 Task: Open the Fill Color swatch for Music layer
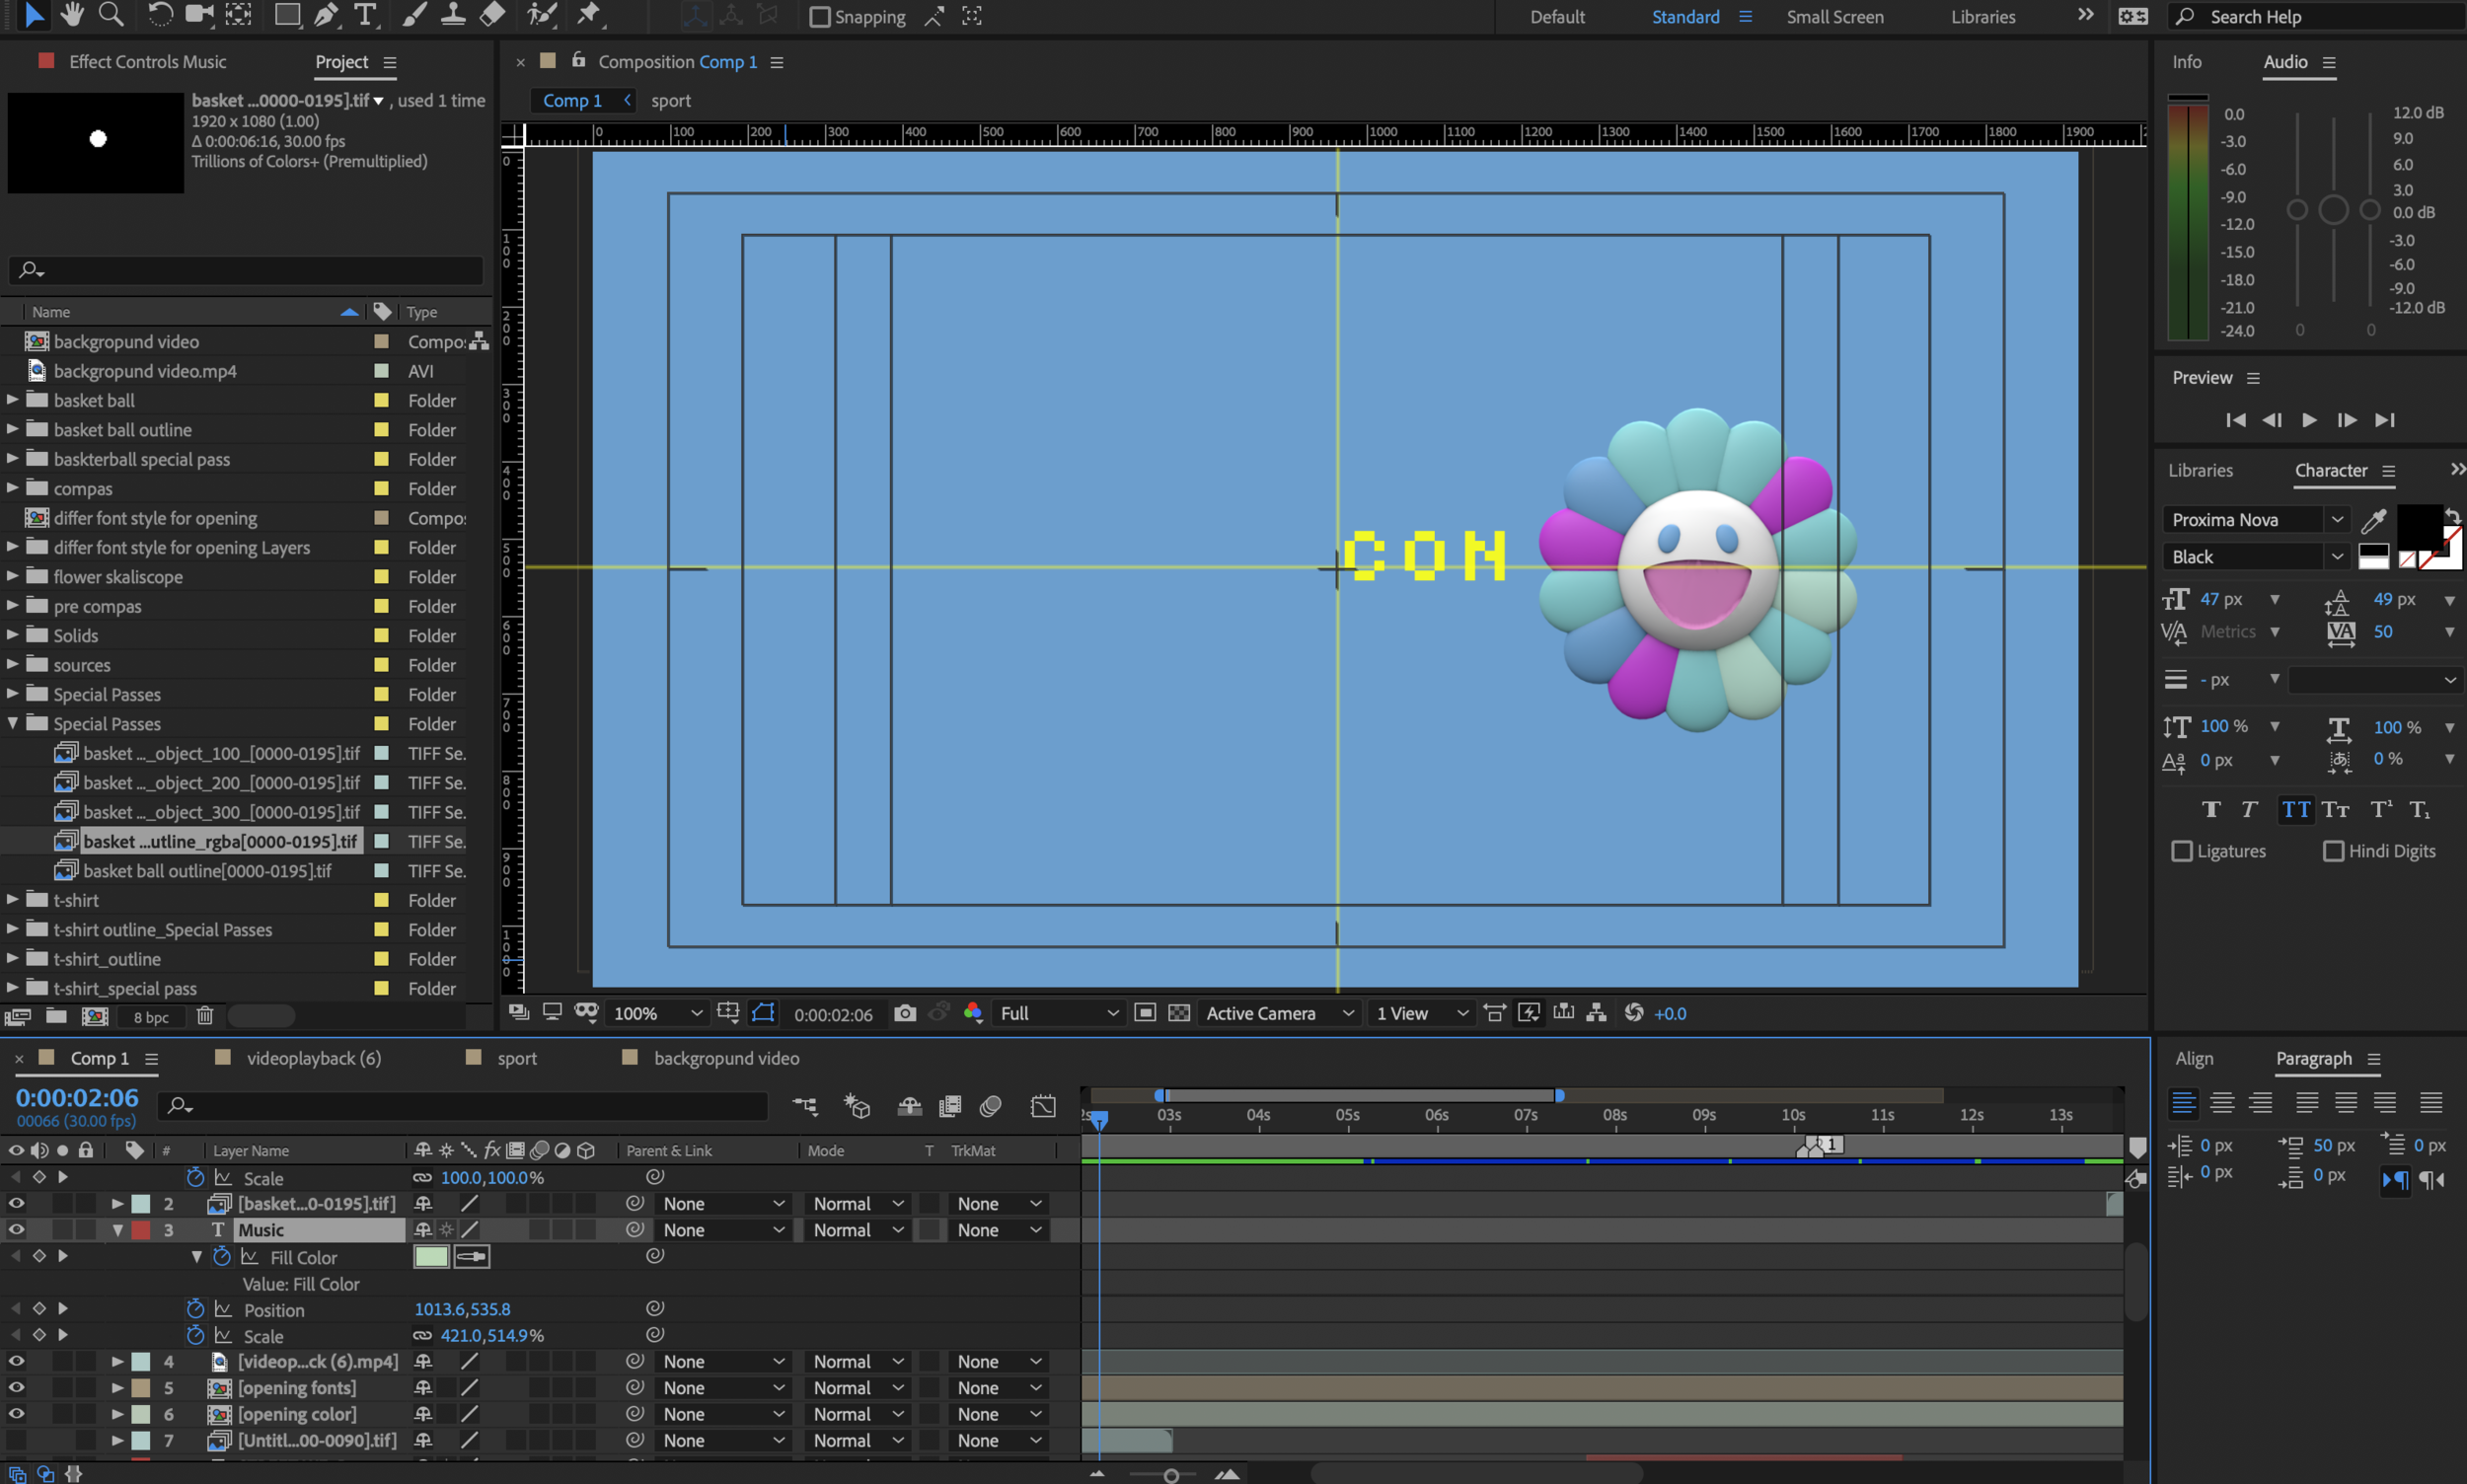pyautogui.click(x=431, y=1257)
